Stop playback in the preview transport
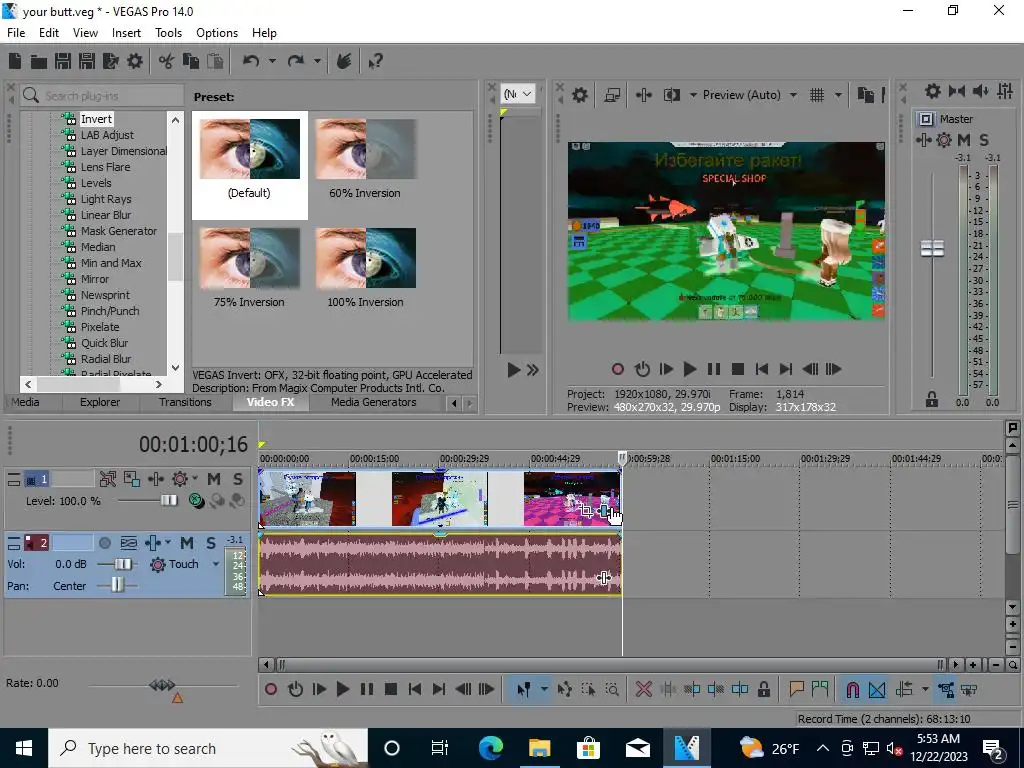 pos(738,370)
